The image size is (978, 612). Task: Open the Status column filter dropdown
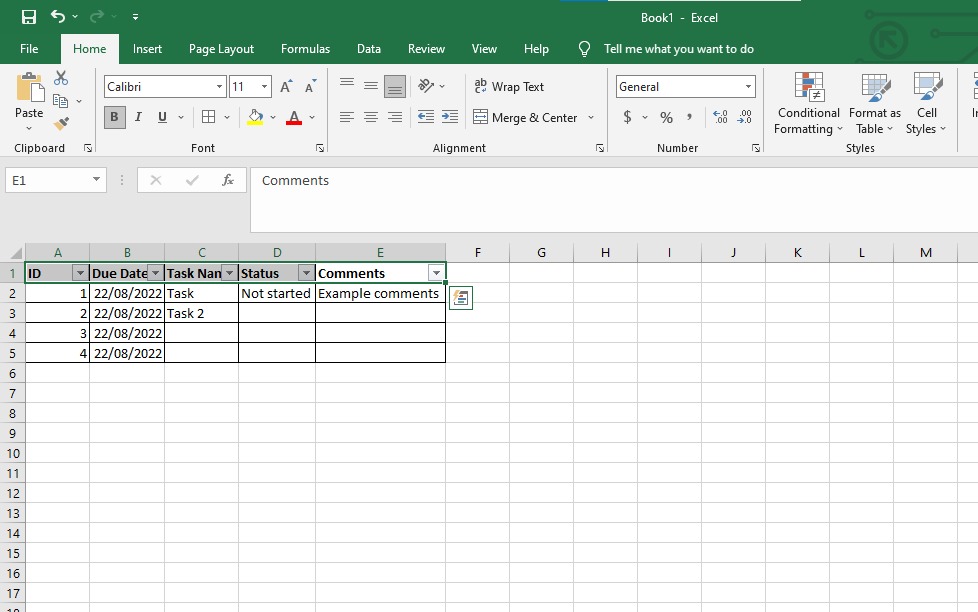tap(305, 273)
